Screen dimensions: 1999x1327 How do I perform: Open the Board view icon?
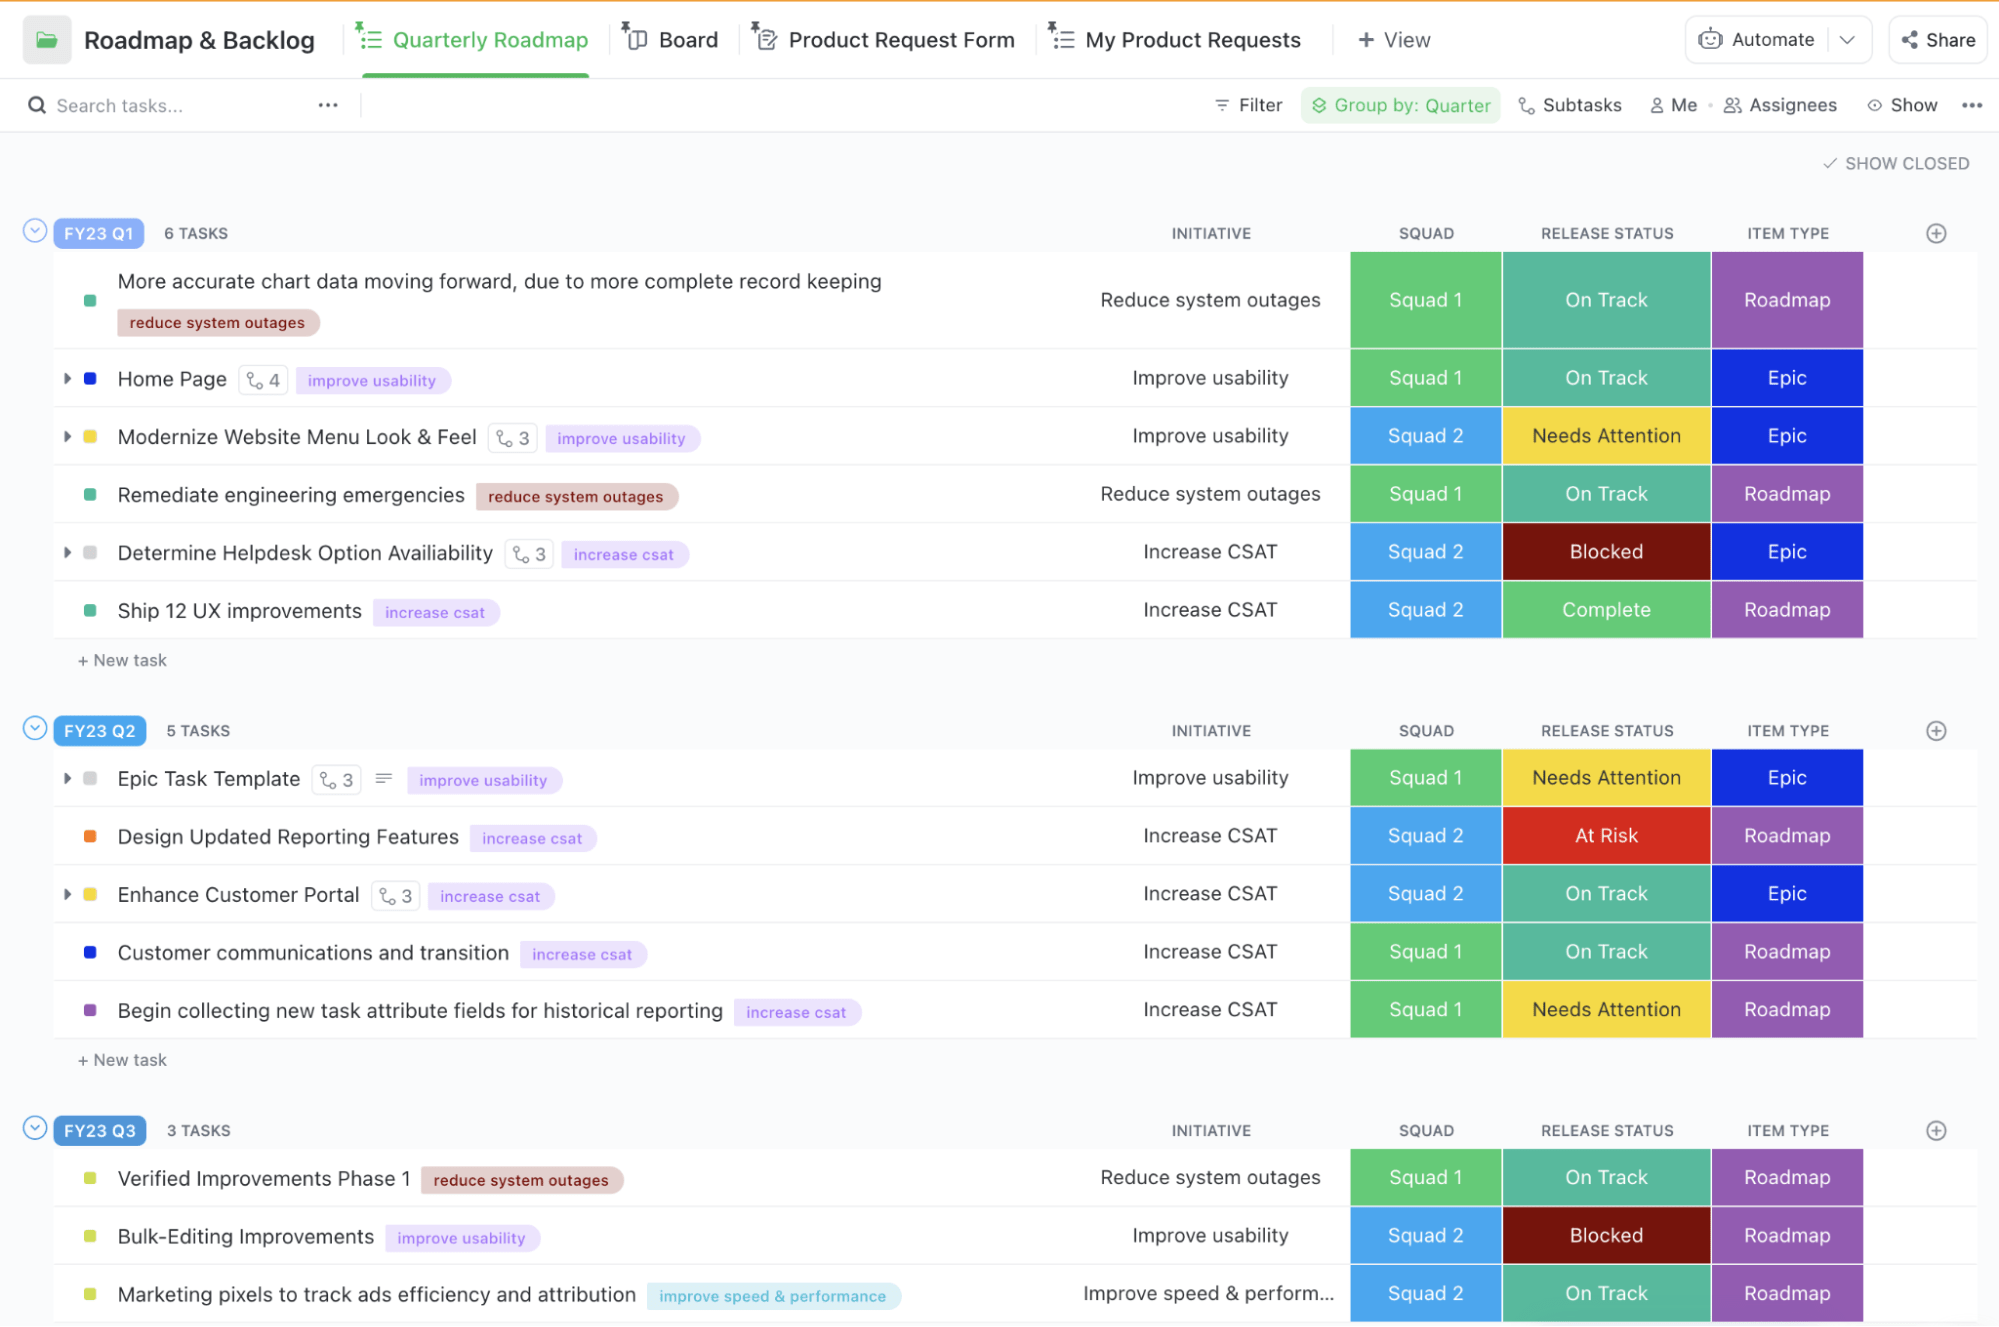[638, 40]
